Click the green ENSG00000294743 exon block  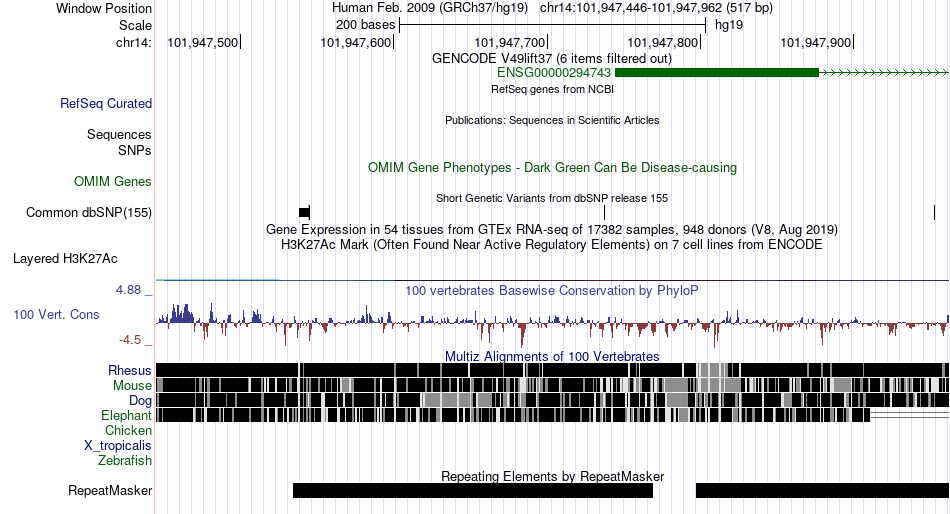click(717, 73)
